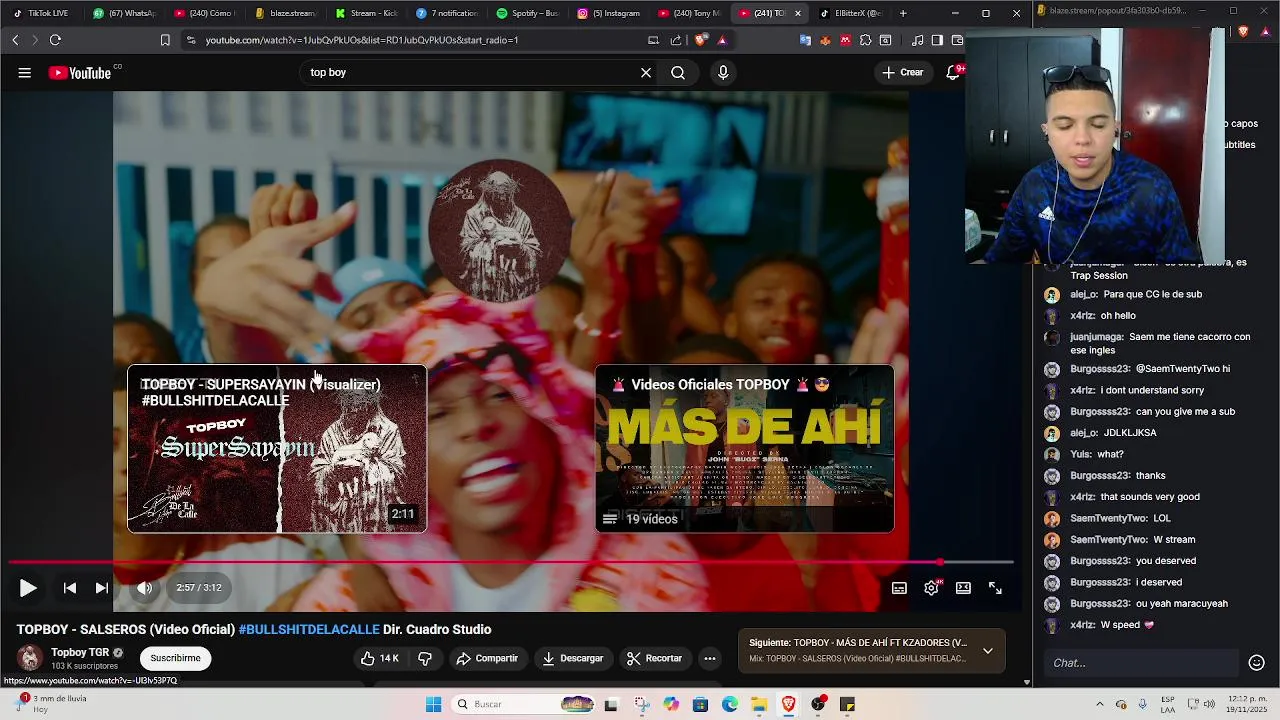The image size is (1280, 720).
Task: Play the paused video
Action: (x=28, y=588)
